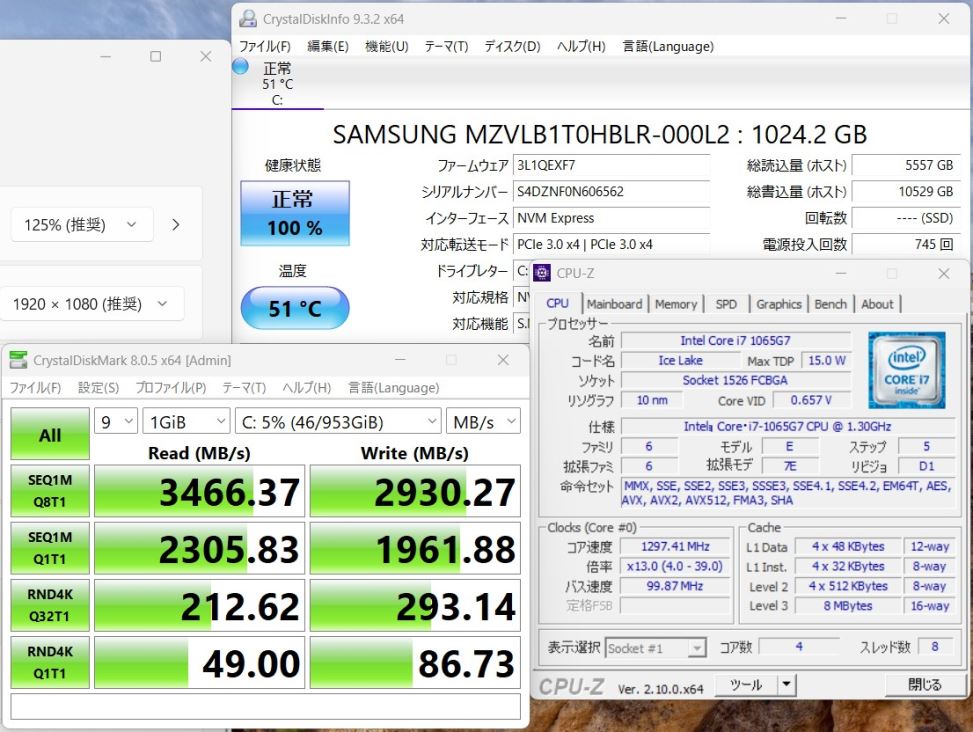This screenshot has width=973, height=732.
Task: Click the SEQ1M Q8T1 read result 3466.37
Action: coord(199,491)
